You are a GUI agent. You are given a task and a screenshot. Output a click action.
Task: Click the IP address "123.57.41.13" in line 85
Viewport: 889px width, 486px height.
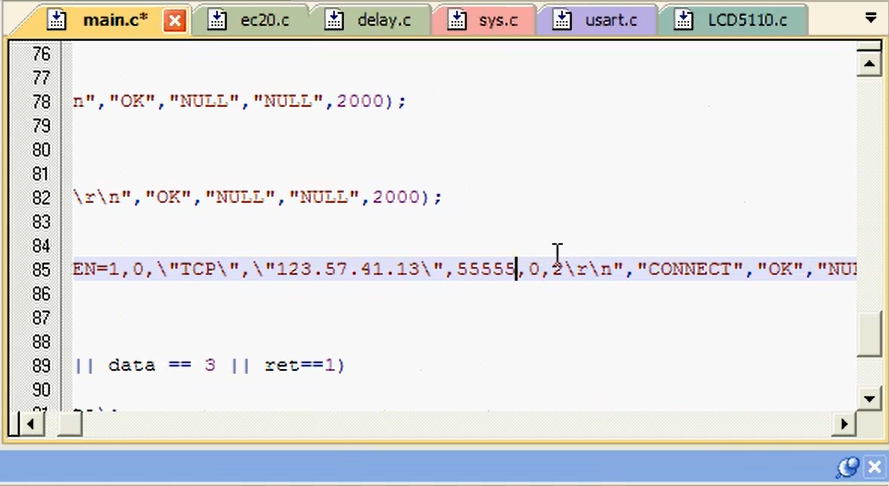point(348,269)
